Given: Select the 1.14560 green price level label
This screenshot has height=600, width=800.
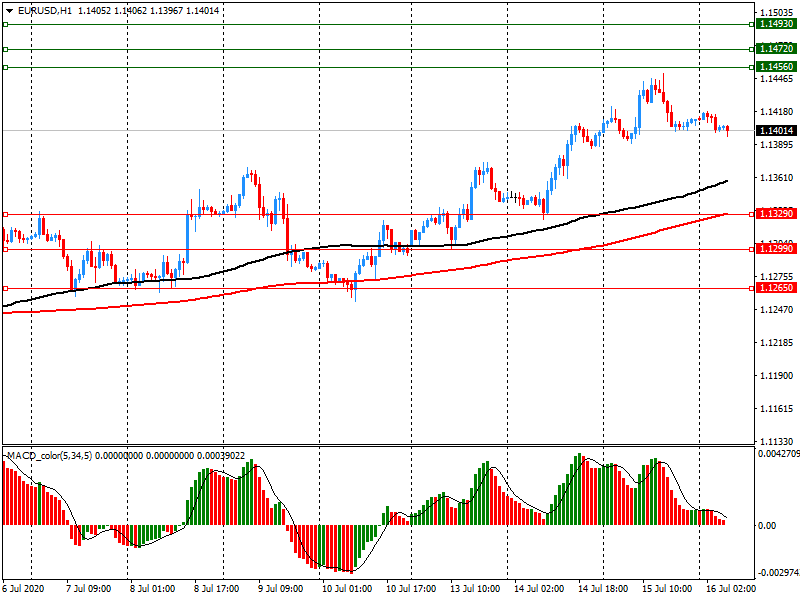Looking at the screenshot, I should [777, 67].
